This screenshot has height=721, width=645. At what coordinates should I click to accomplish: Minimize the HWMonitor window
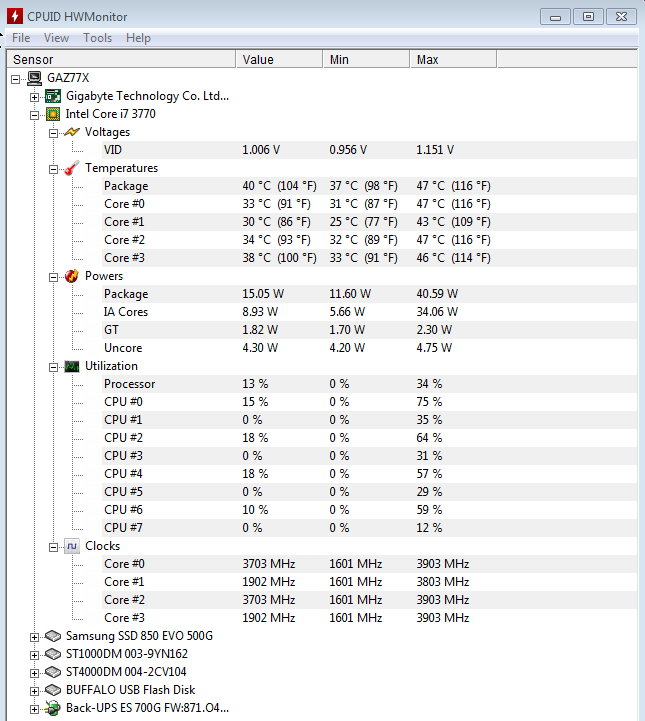tap(555, 17)
